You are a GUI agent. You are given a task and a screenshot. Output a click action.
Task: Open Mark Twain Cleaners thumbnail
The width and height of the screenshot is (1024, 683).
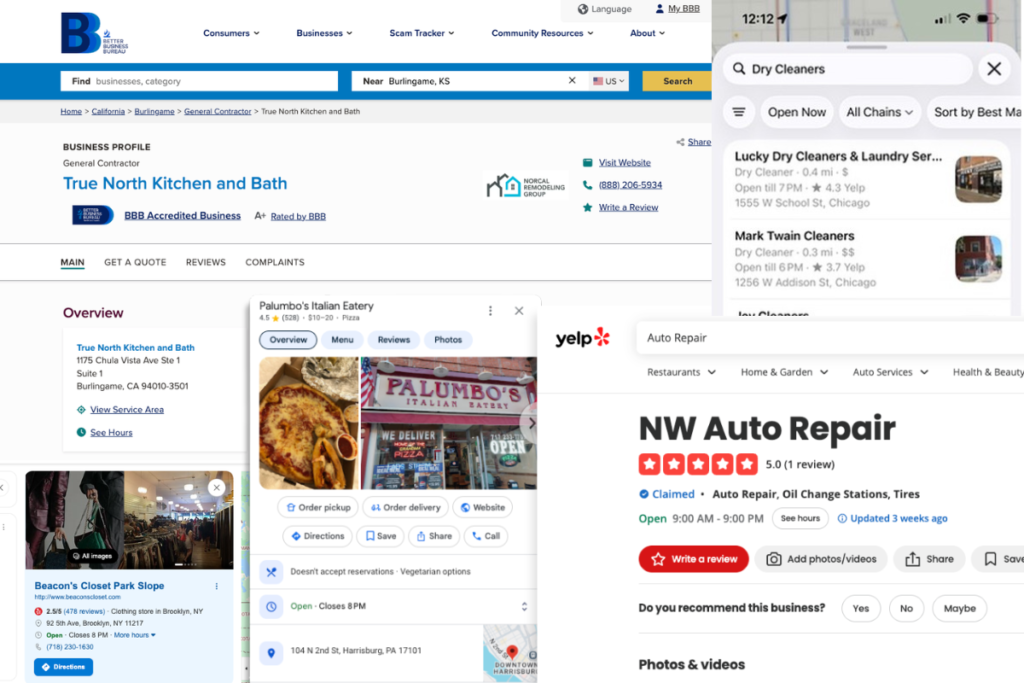click(x=978, y=259)
